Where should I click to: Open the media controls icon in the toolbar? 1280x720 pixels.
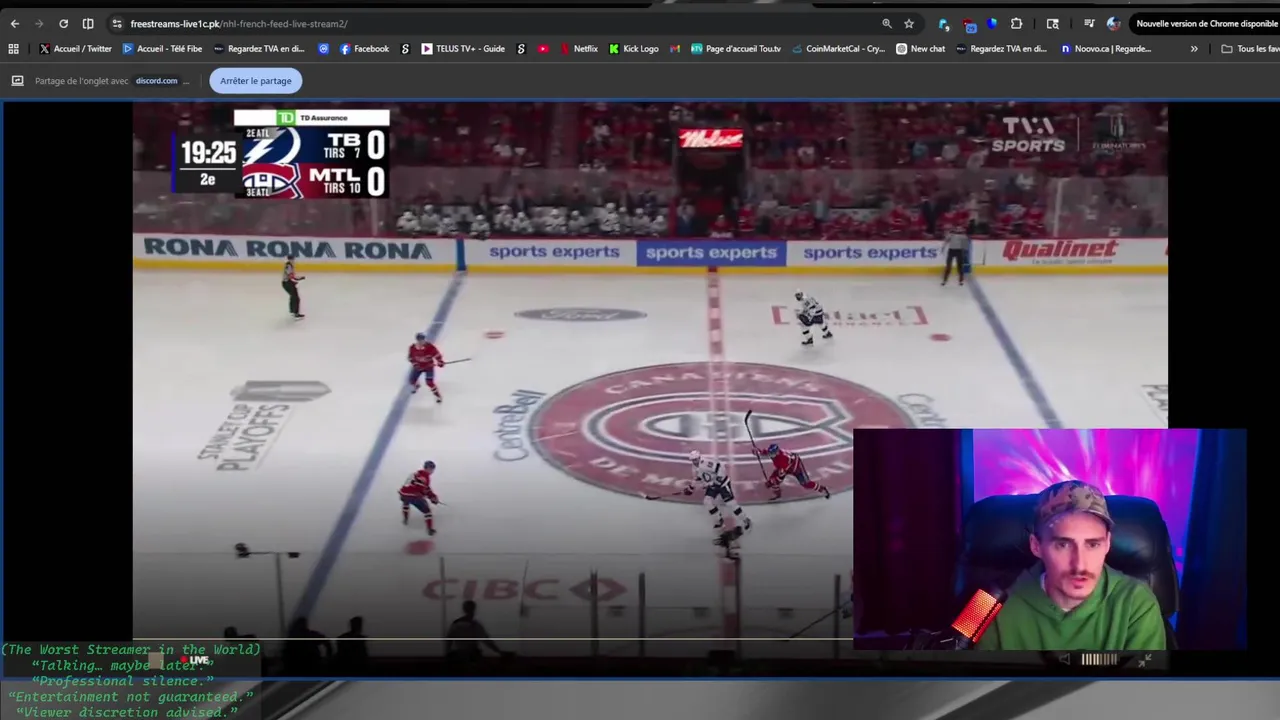point(1089,23)
